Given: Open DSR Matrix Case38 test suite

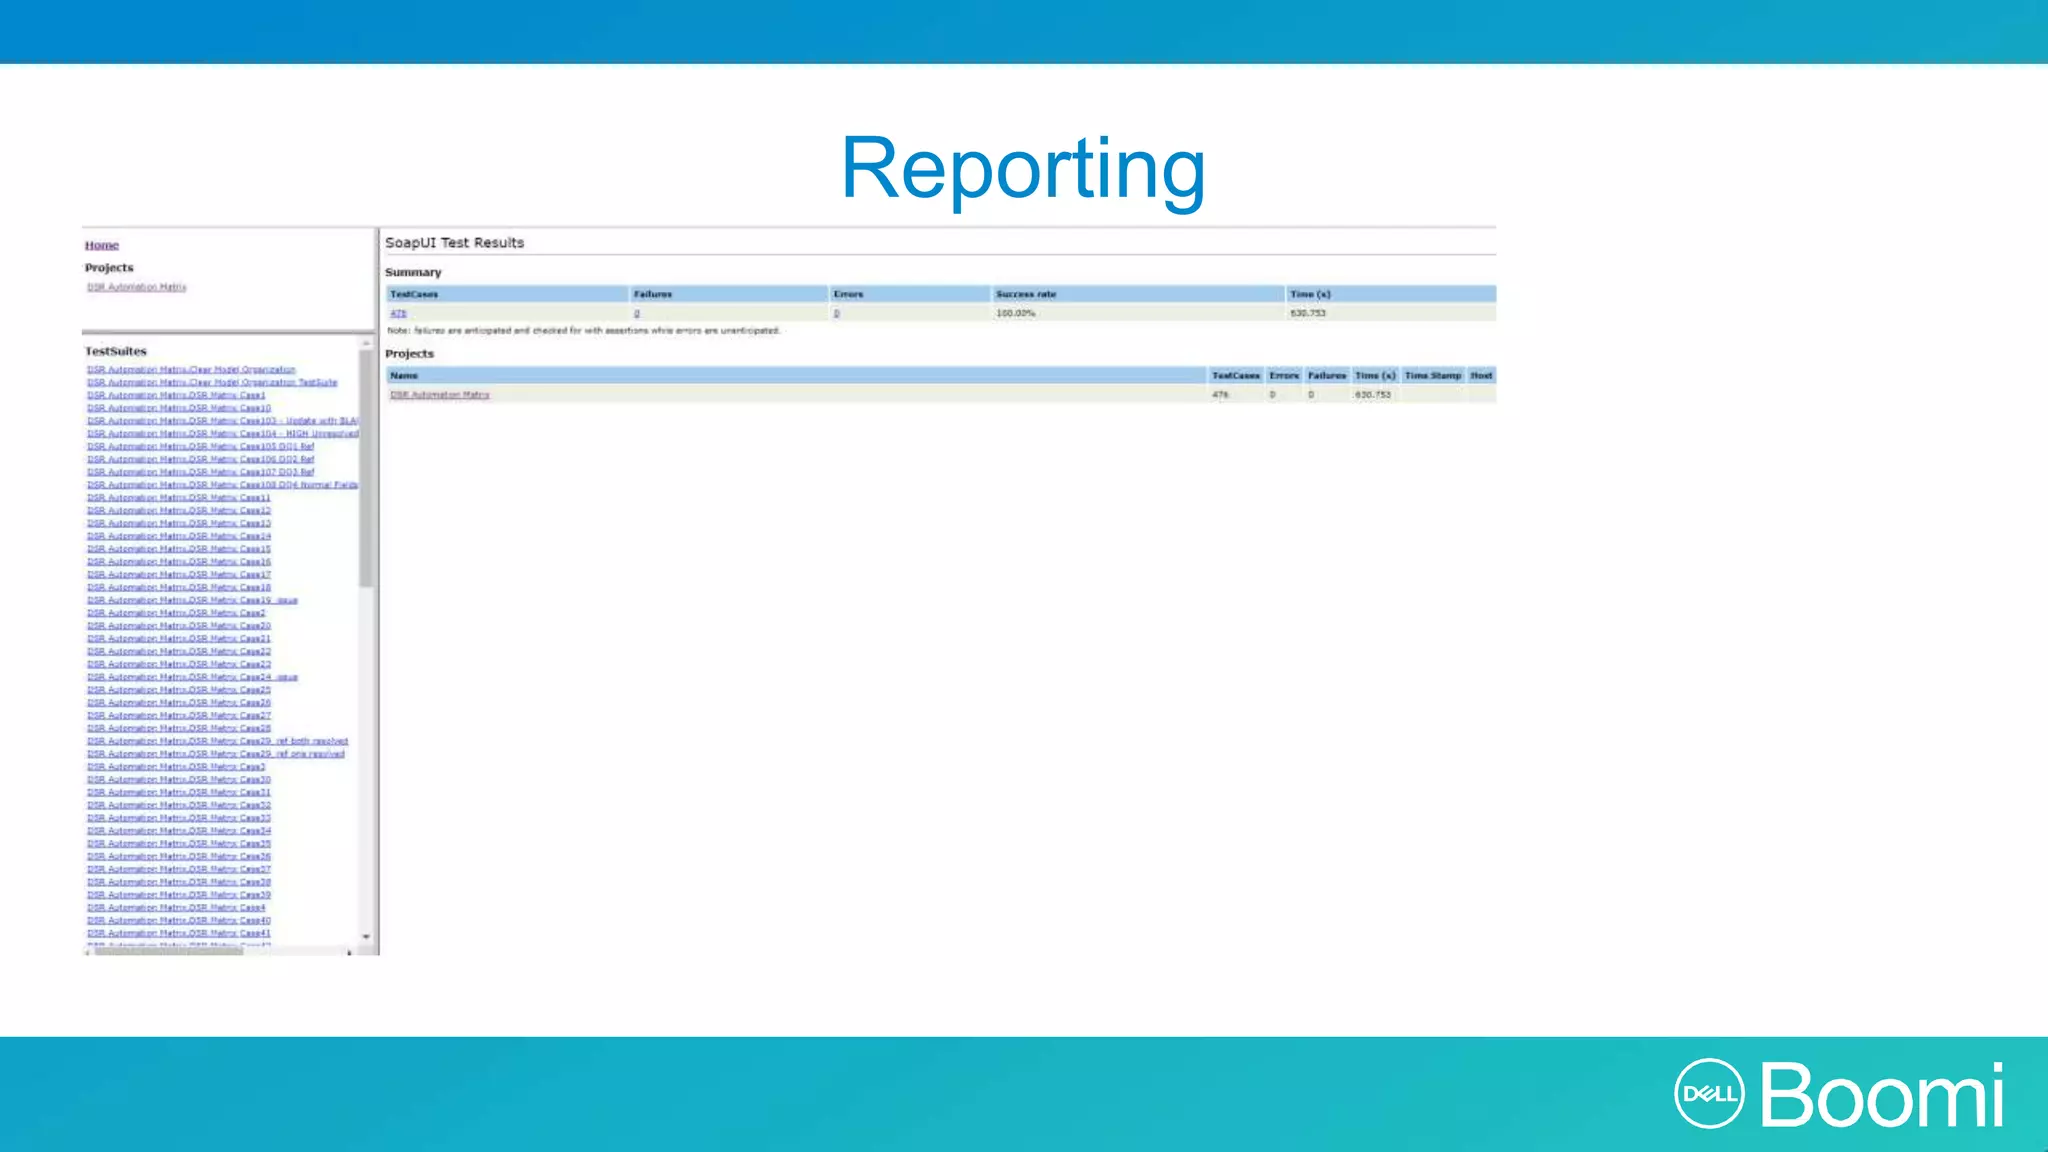Looking at the screenshot, I should tap(178, 882).
